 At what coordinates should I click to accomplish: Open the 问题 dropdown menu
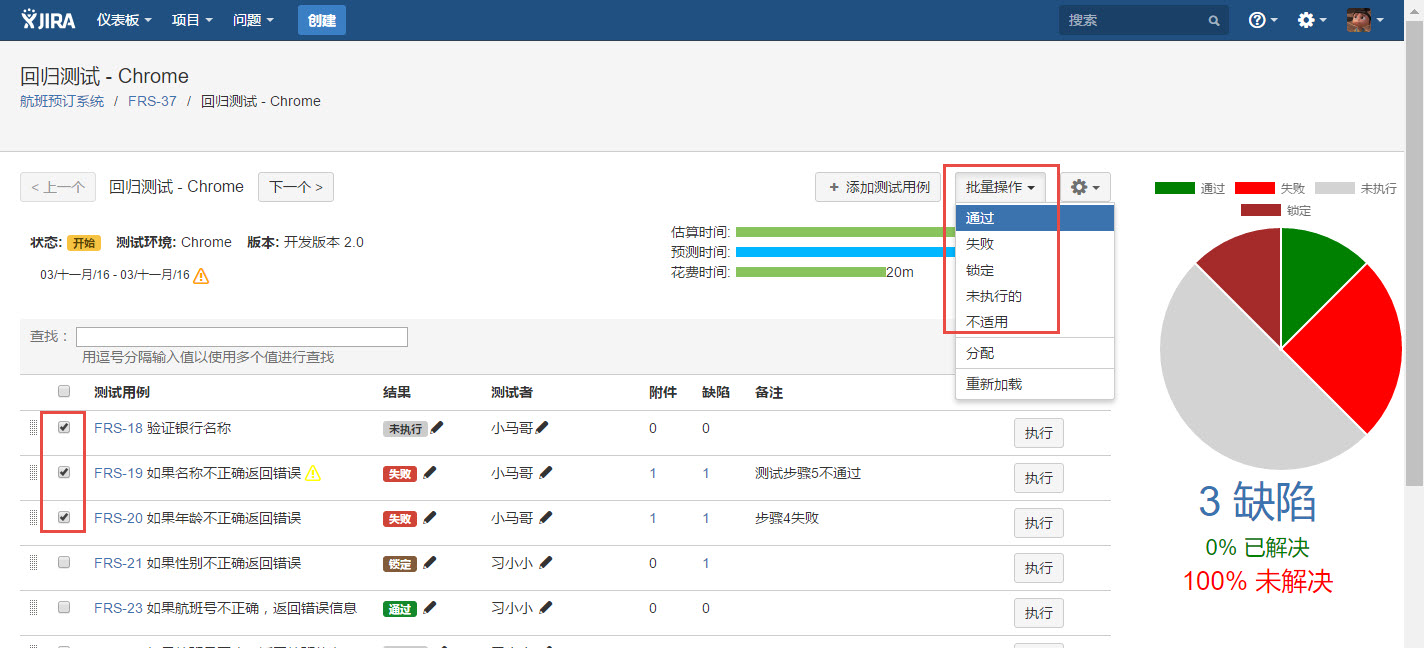coord(253,20)
